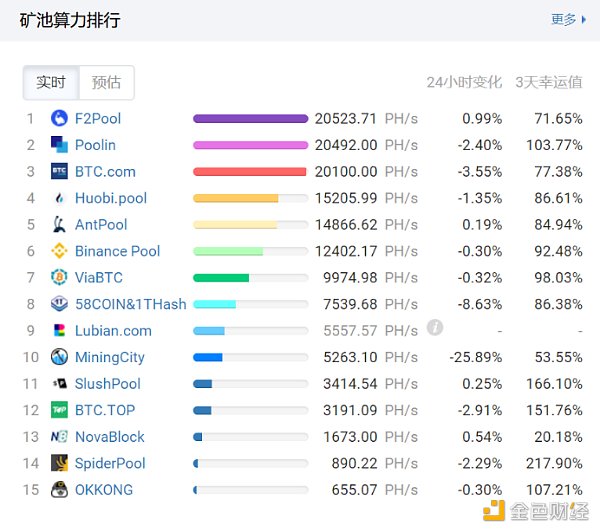This screenshot has width=600, height=532.
Task: Click the 5557.57 hashrate value
Action: [350, 331]
